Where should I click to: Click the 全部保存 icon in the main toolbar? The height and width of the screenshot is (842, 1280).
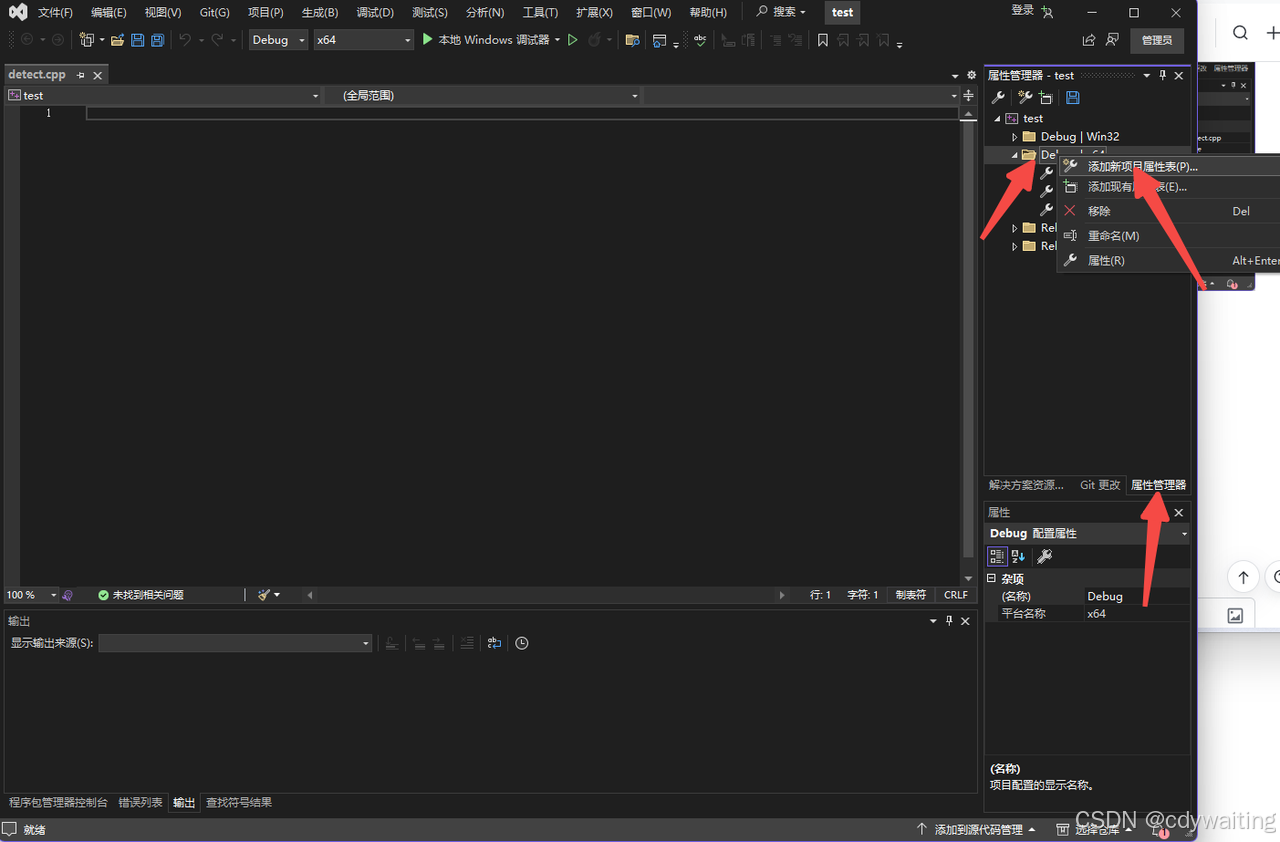[x=157, y=39]
